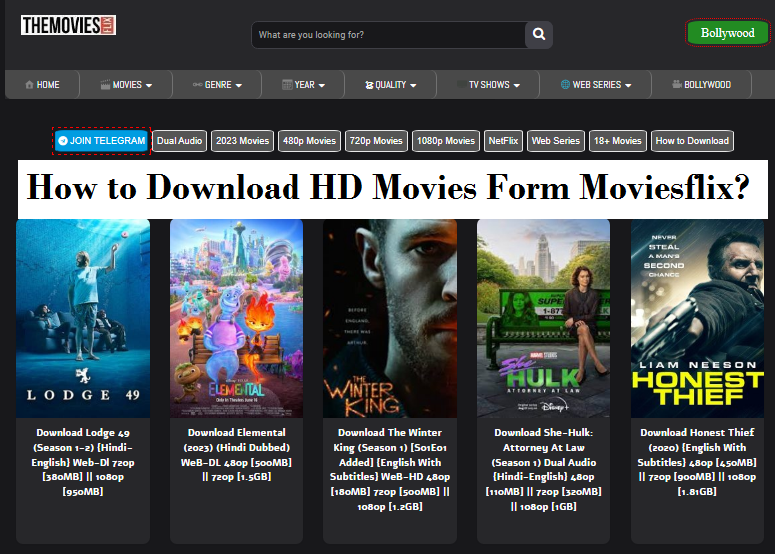This screenshot has width=775, height=554.
Task: Click the Home house icon
Action: click(30, 85)
